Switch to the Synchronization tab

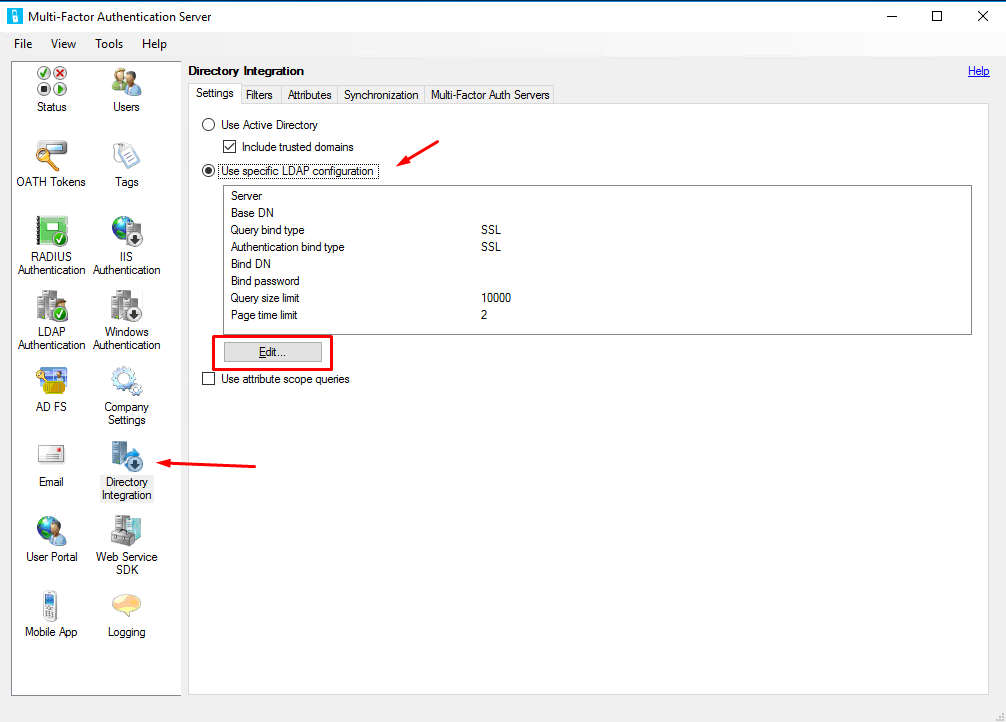(381, 95)
